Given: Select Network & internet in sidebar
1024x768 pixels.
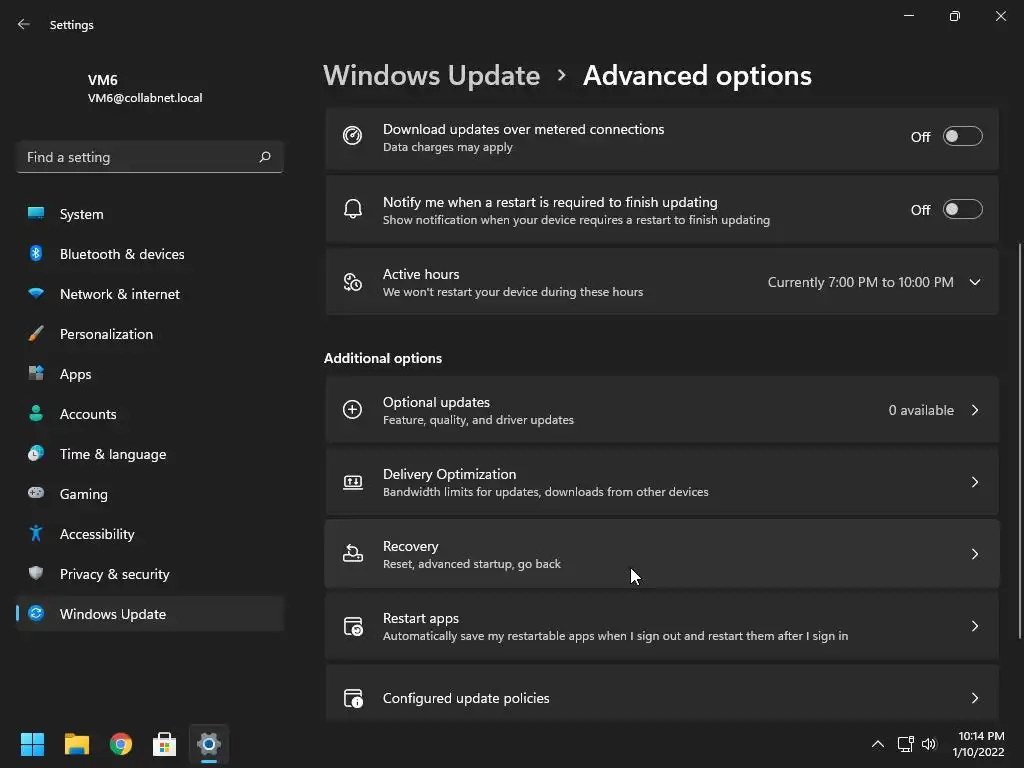Looking at the screenshot, I should 150,294.
